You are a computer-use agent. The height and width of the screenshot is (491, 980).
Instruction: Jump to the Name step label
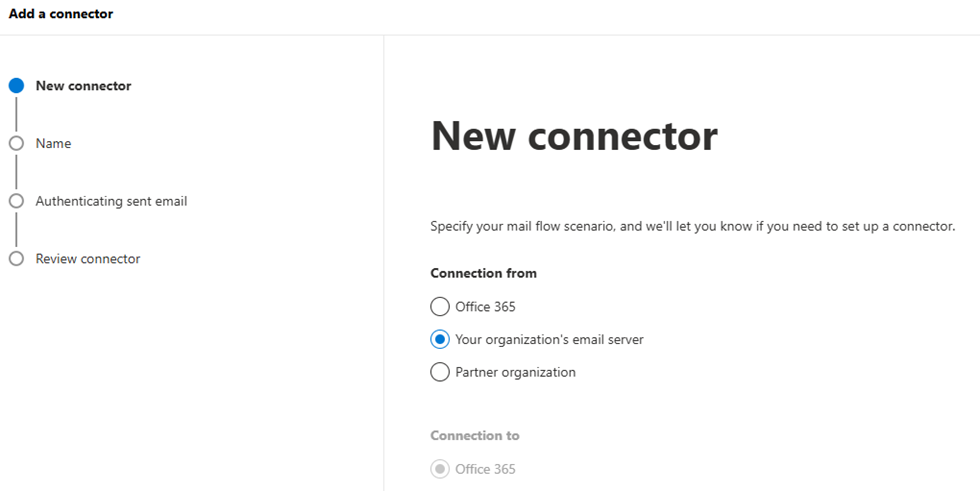pos(53,143)
